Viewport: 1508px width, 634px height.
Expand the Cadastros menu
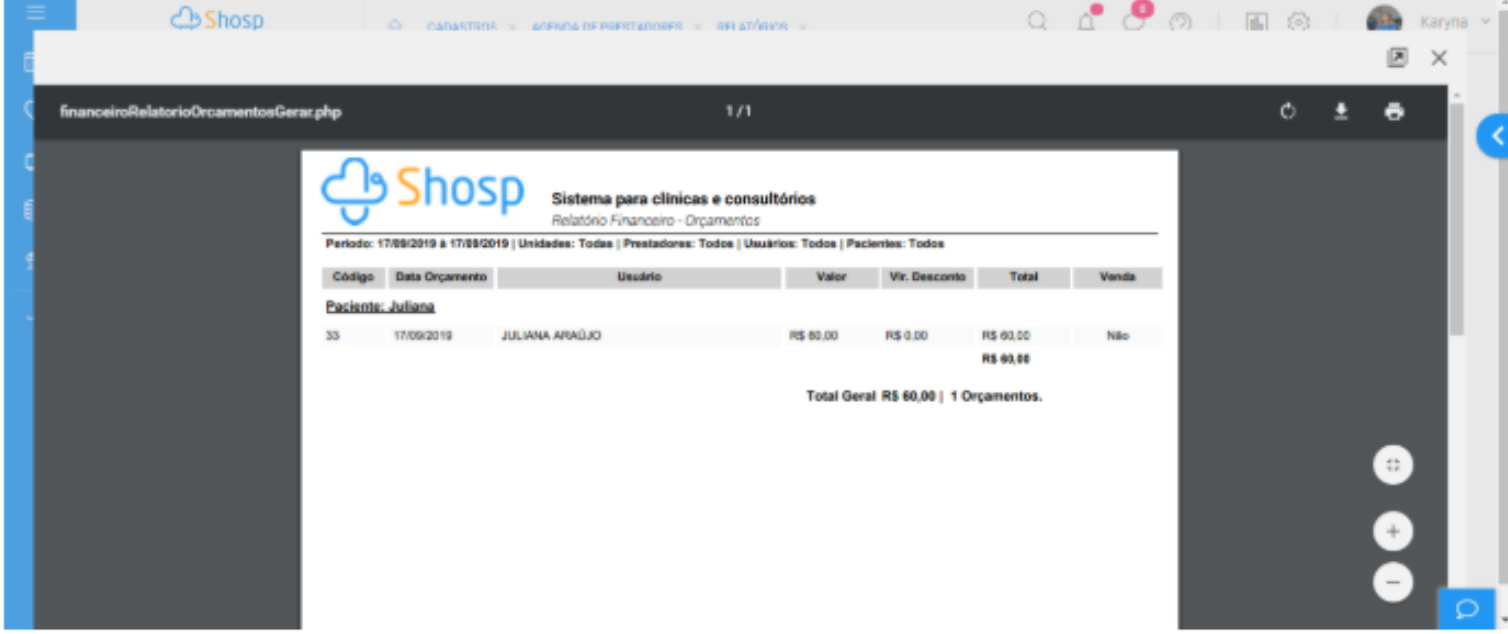[x=462, y=26]
